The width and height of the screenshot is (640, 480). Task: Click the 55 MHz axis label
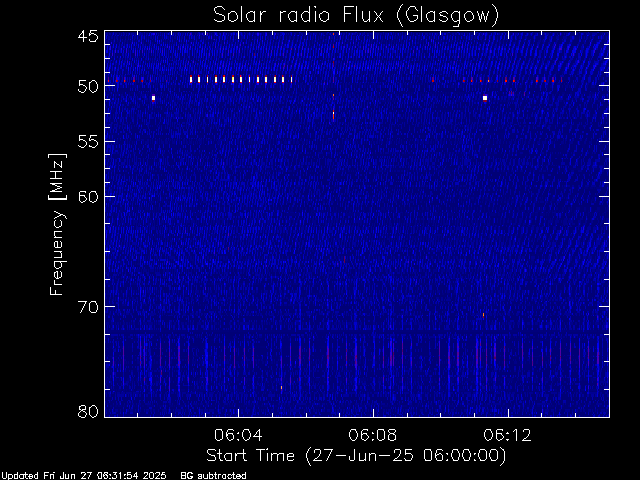click(88, 142)
